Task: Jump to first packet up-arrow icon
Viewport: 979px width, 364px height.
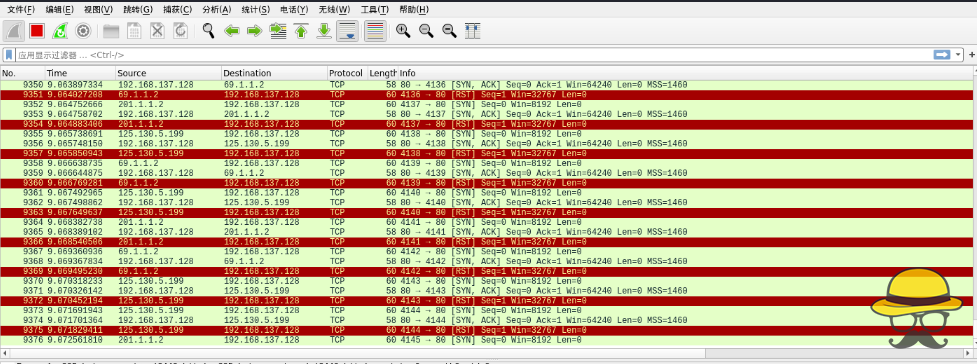Action: [301, 31]
